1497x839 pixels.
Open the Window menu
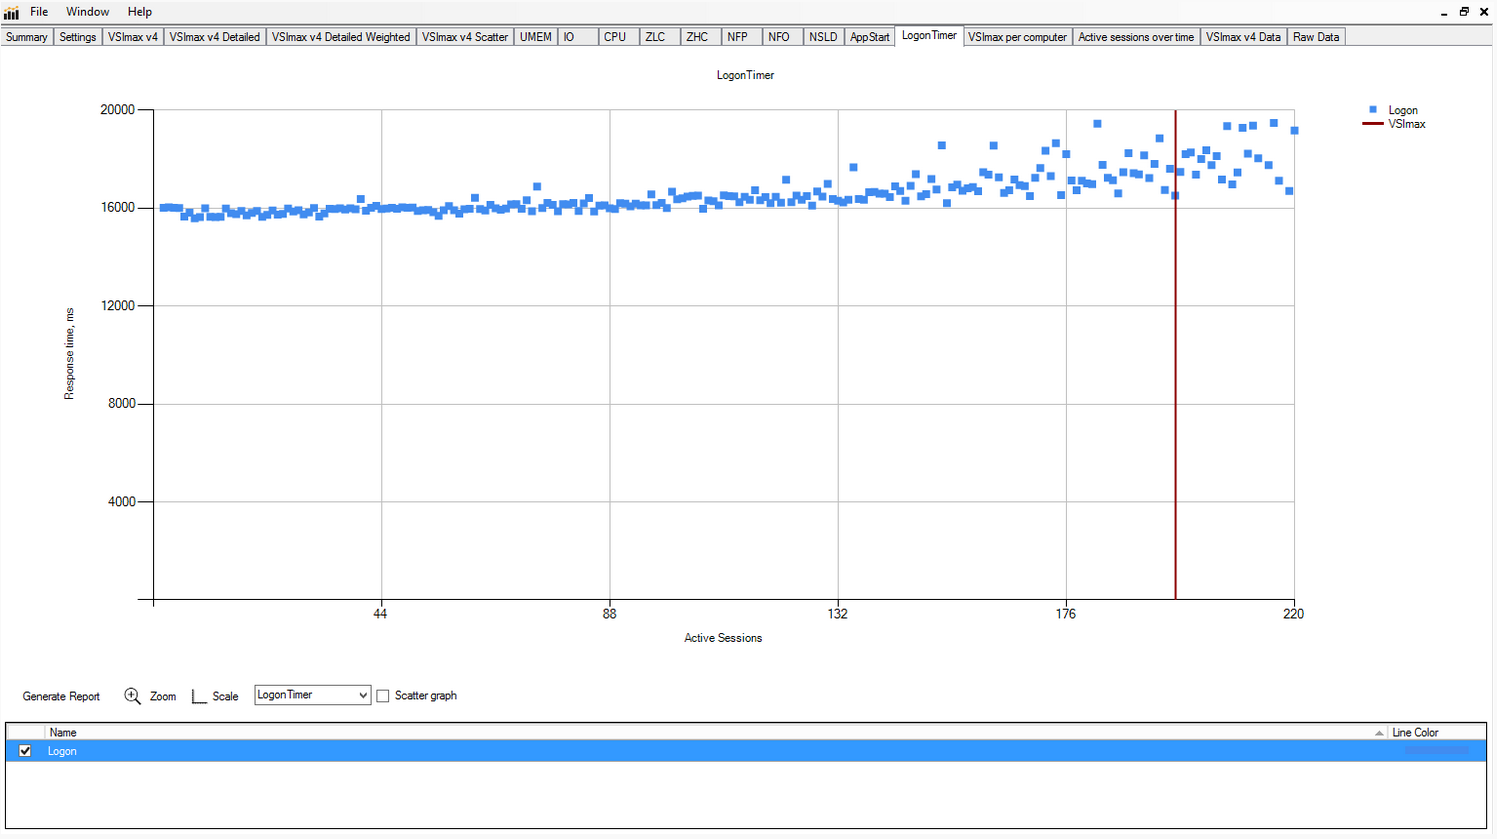pyautogui.click(x=88, y=12)
